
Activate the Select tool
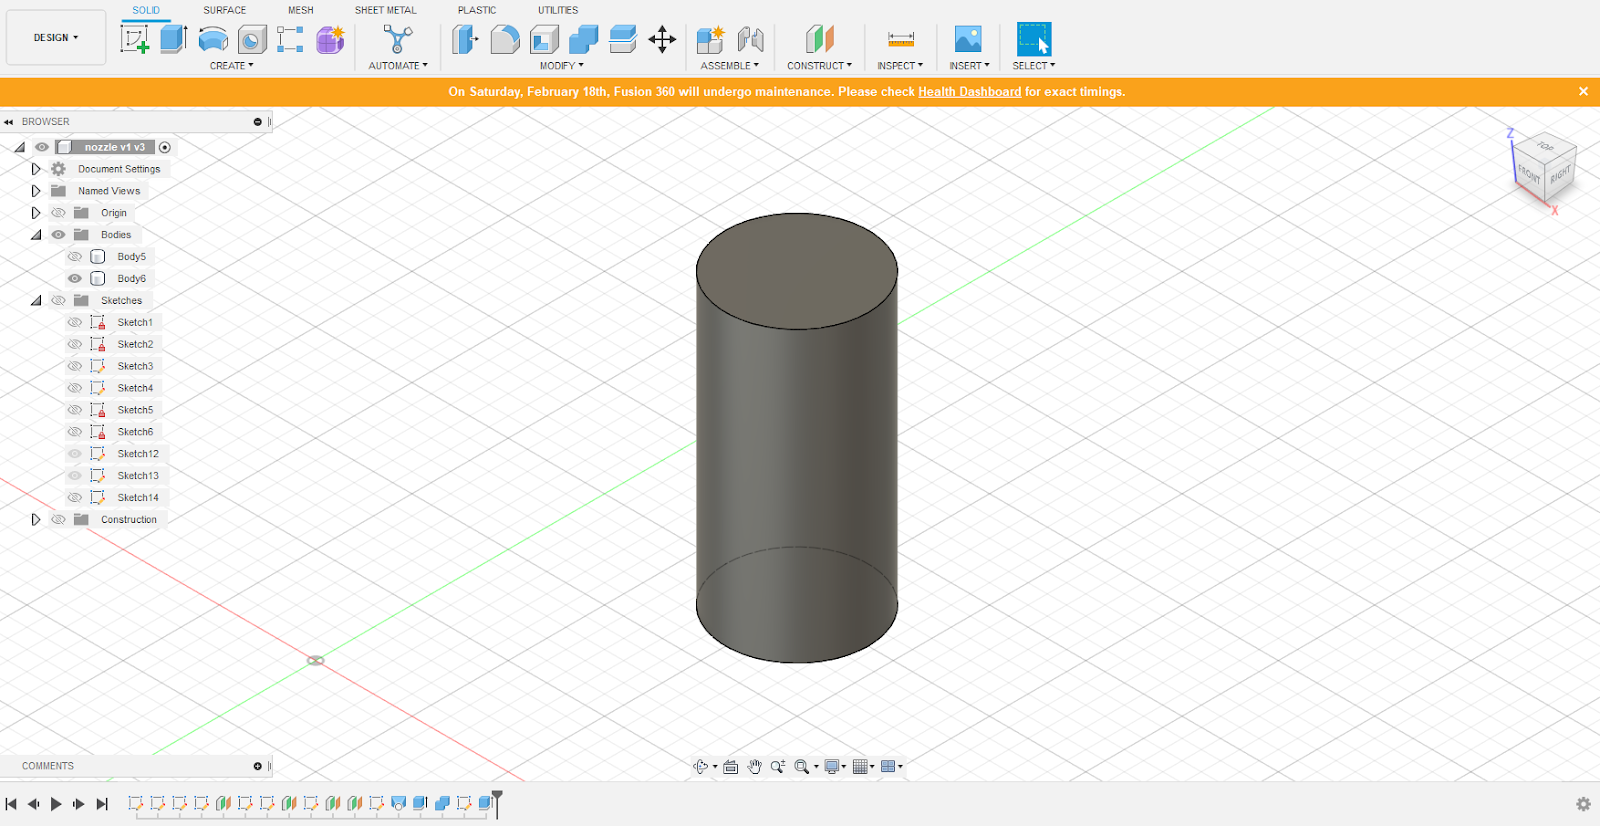[x=1034, y=39]
